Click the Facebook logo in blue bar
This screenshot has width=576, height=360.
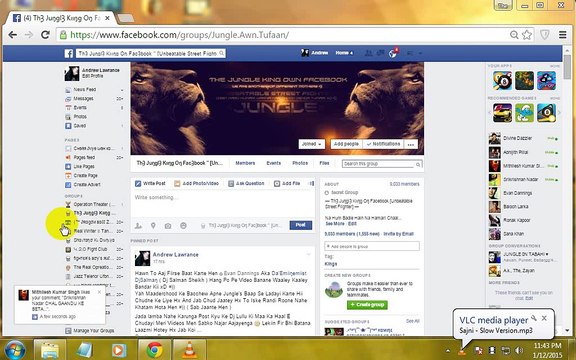tap(69, 54)
